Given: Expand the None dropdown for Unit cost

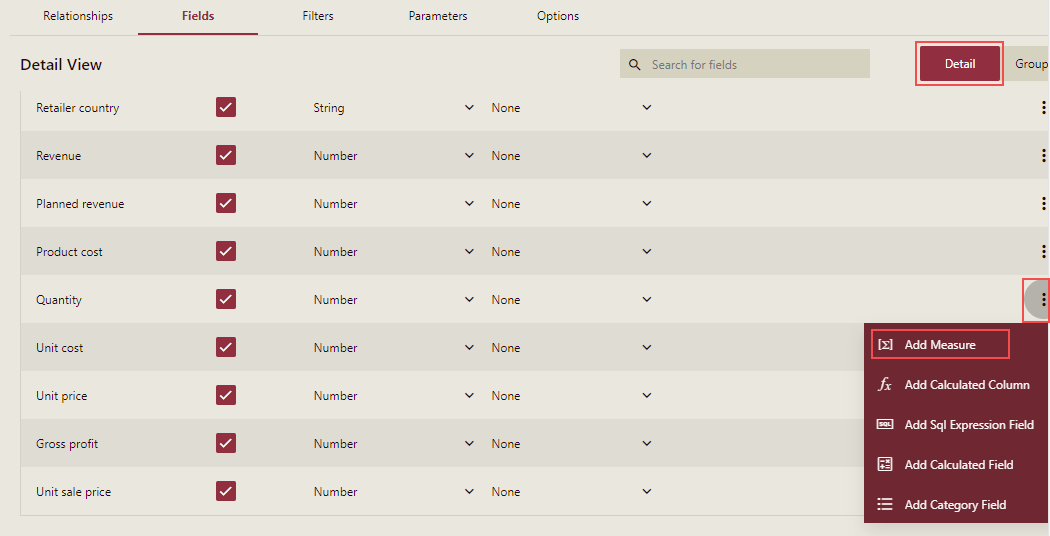Looking at the screenshot, I should coord(646,348).
